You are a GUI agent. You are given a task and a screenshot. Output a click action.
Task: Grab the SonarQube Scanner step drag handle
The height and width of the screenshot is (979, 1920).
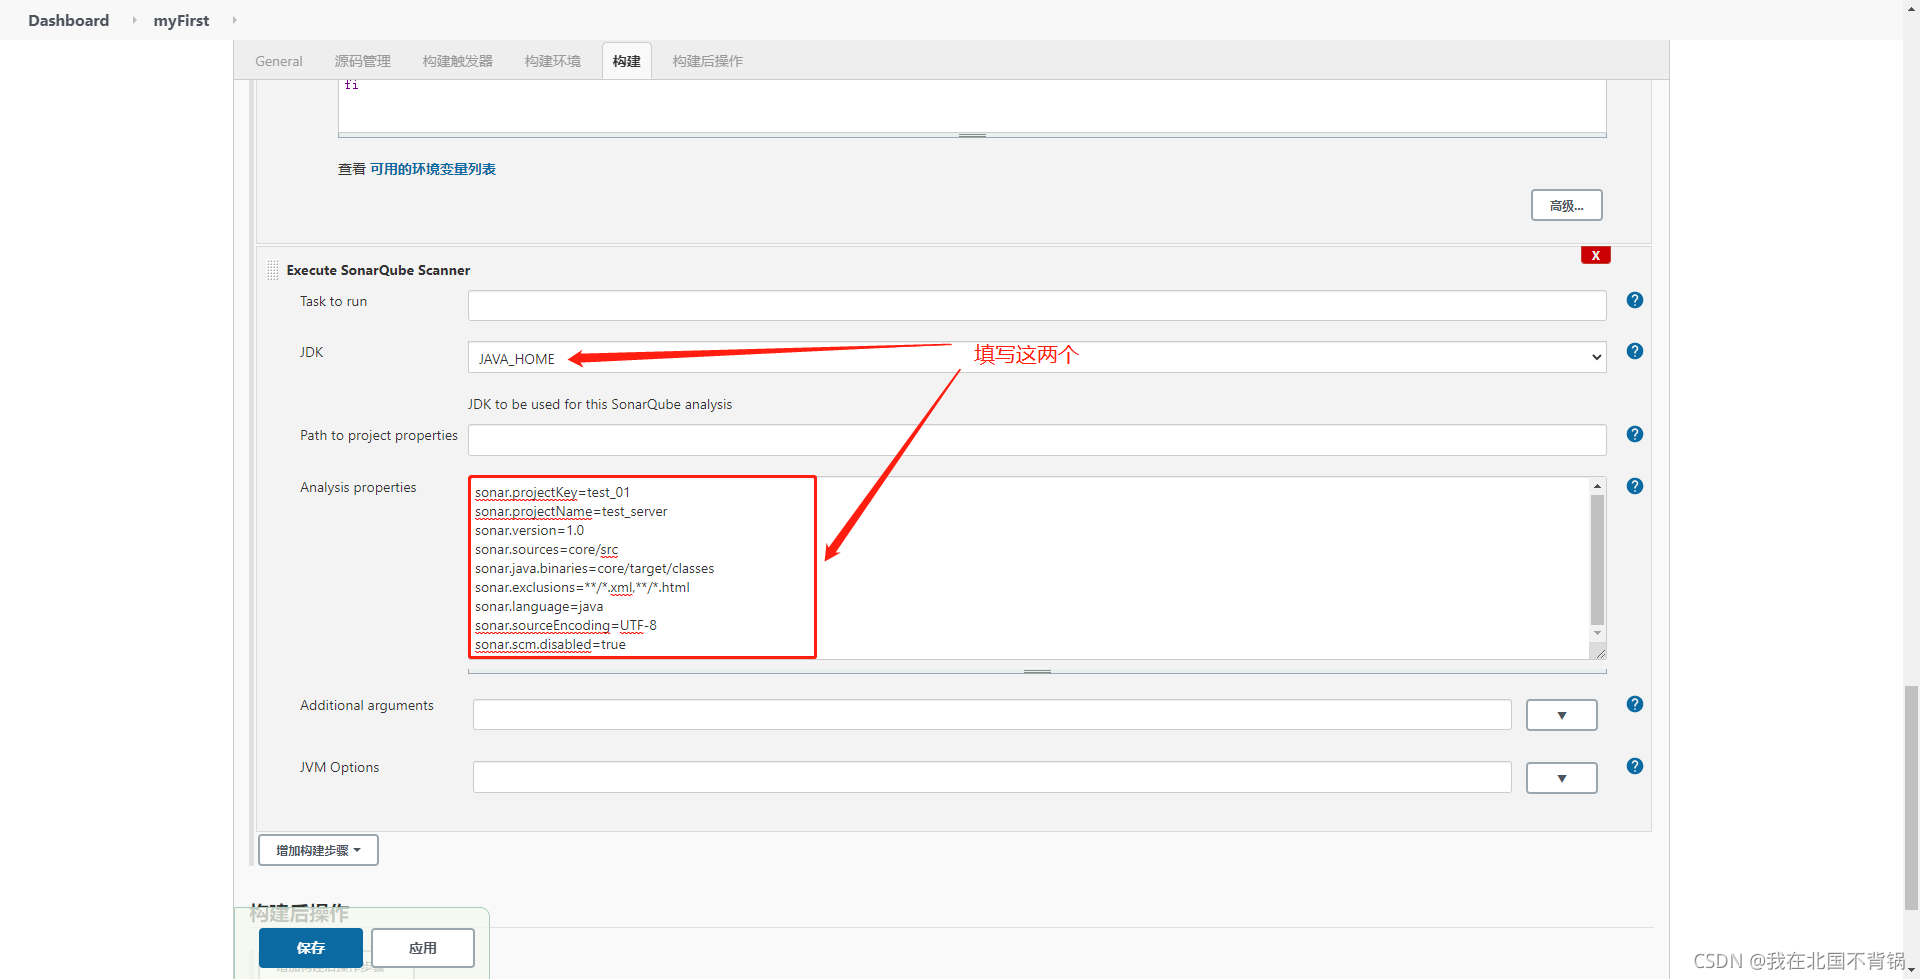[273, 270]
